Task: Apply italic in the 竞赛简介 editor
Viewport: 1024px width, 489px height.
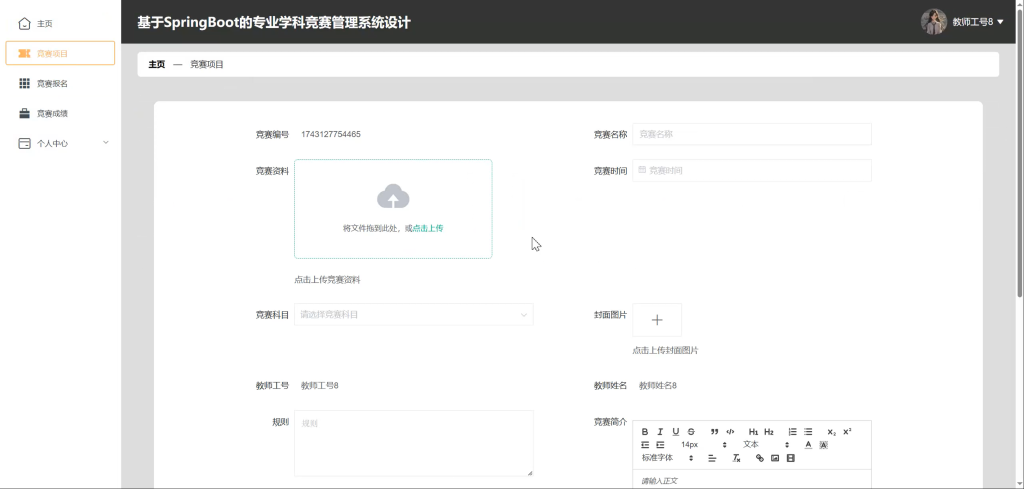Action: [660, 432]
